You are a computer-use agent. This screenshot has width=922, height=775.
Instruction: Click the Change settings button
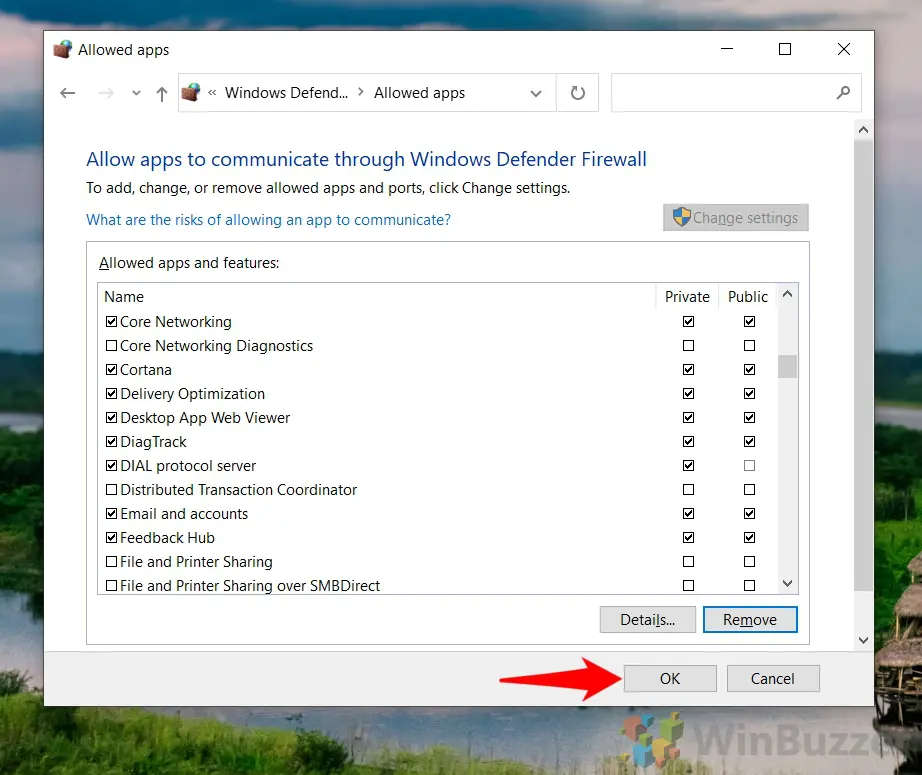[736, 218]
